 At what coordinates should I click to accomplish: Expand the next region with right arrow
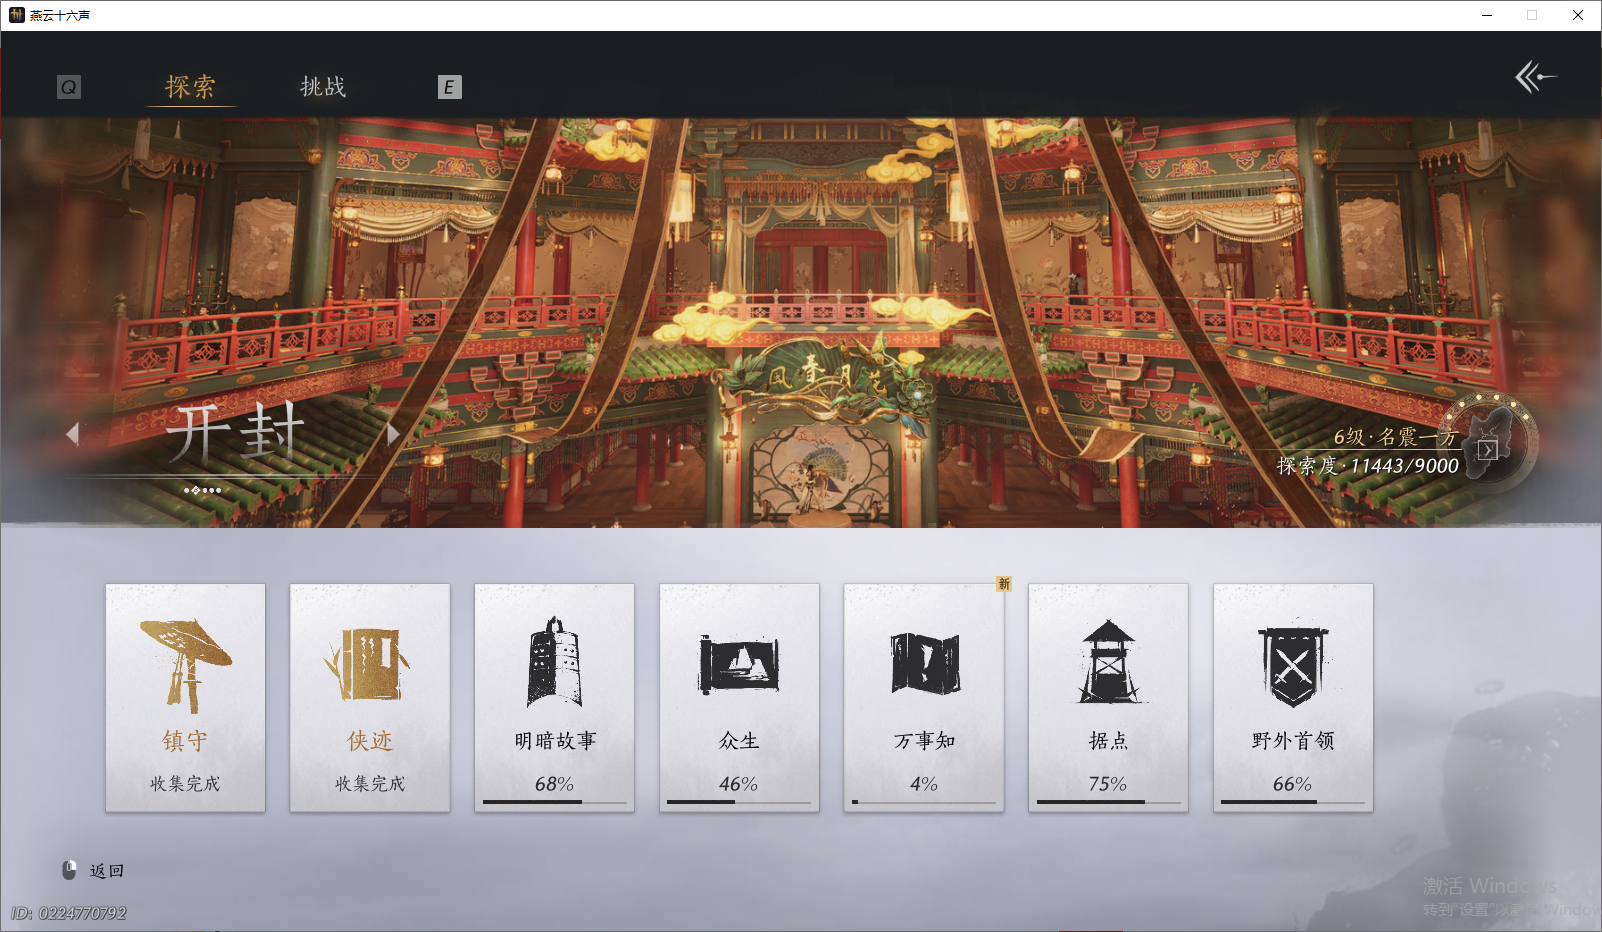point(391,433)
